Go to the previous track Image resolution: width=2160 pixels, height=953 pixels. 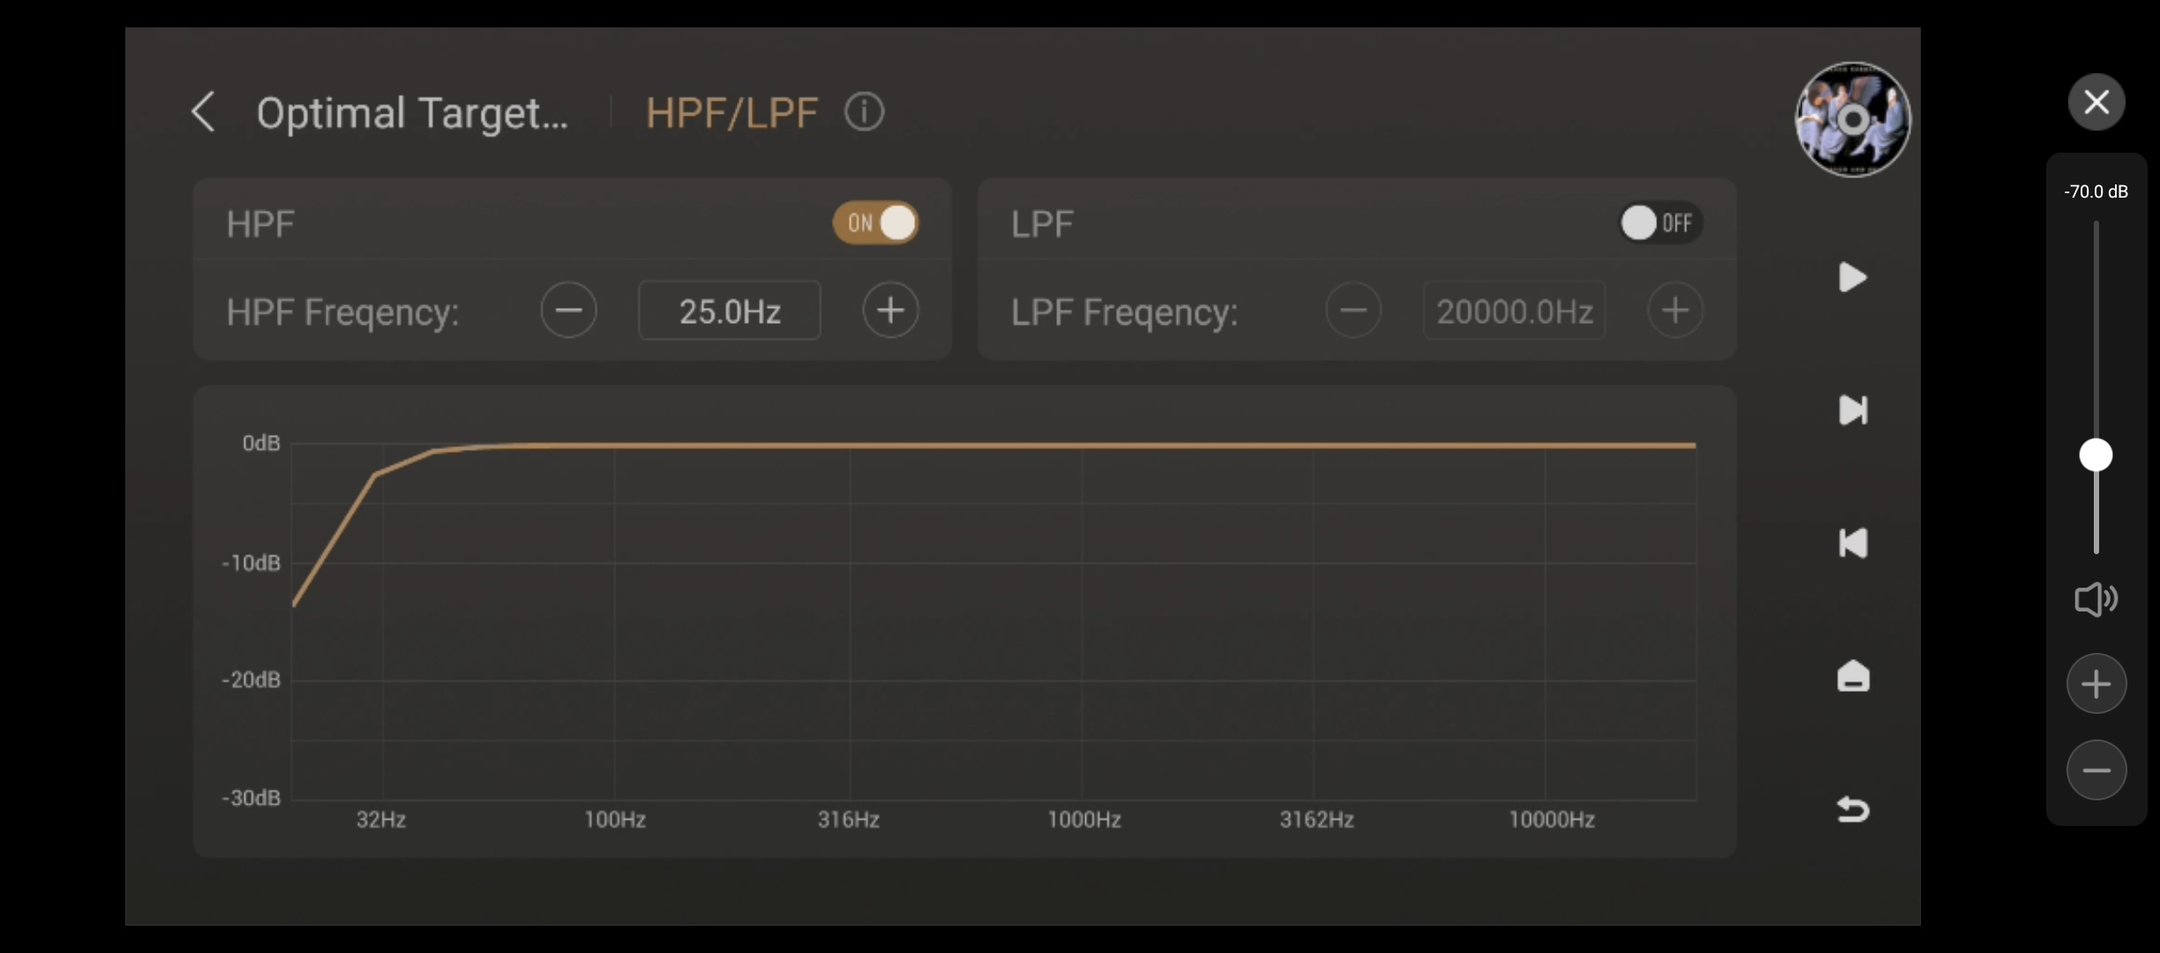tap(1853, 543)
